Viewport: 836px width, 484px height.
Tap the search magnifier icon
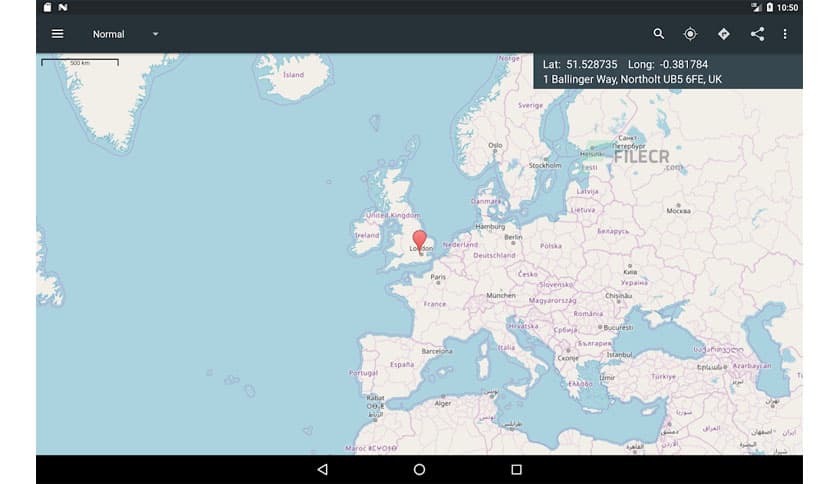pyautogui.click(x=658, y=34)
